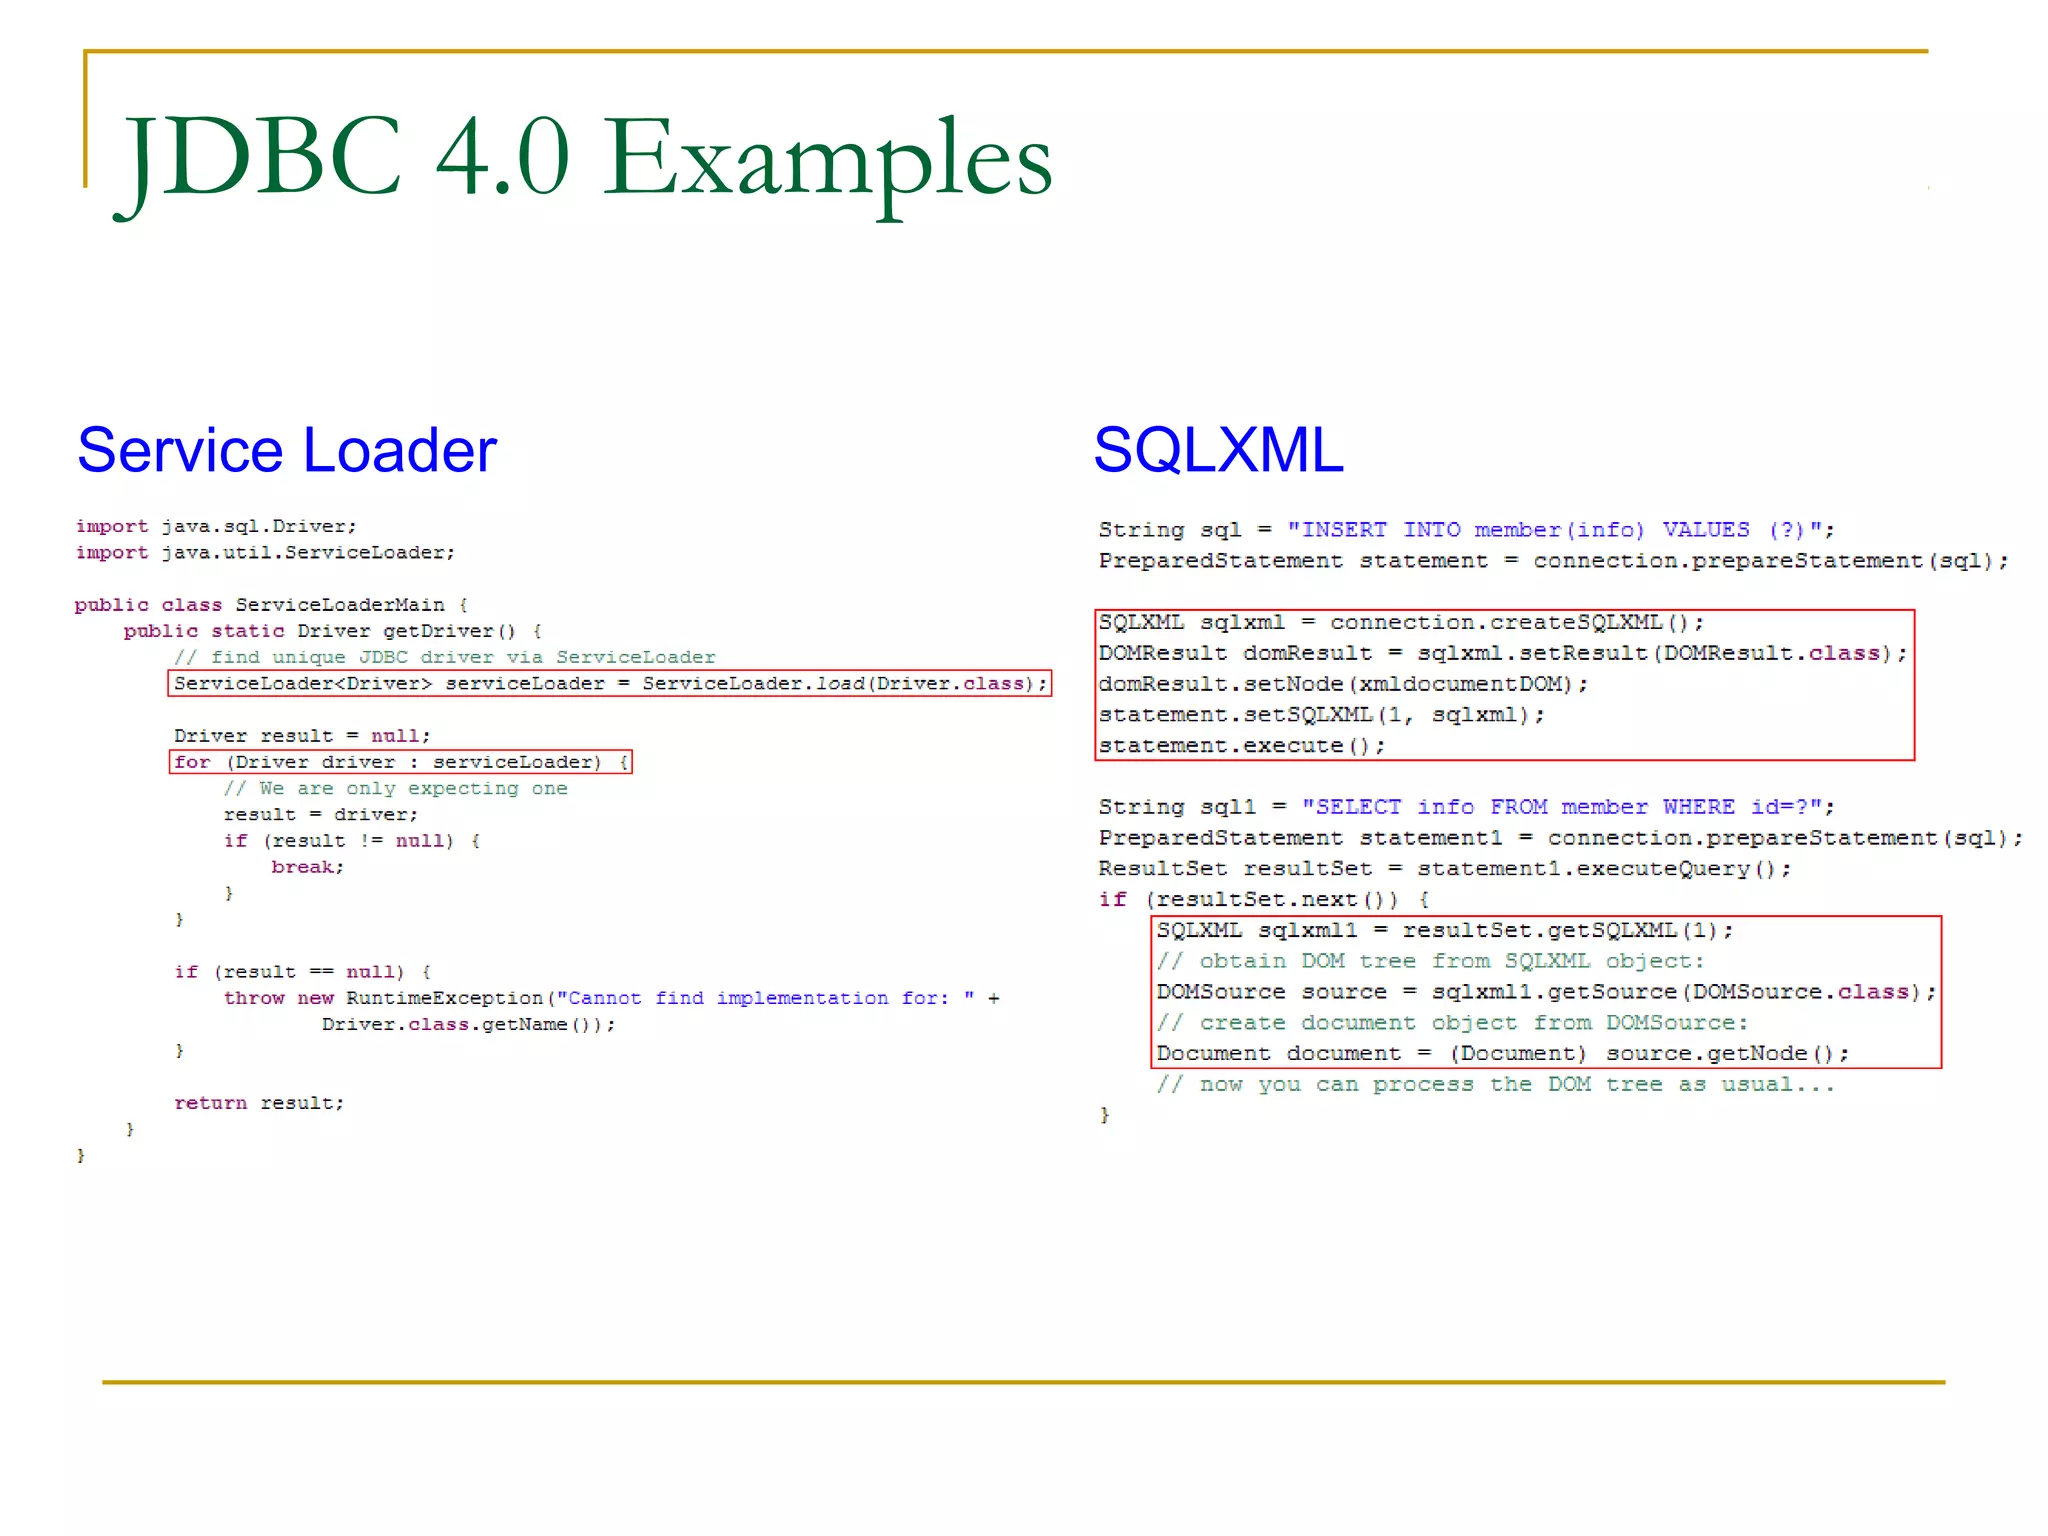This screenshot has height=1536, width=2048.
Task: Click the line 'if (result == null) {'
Action: (303, 972)
